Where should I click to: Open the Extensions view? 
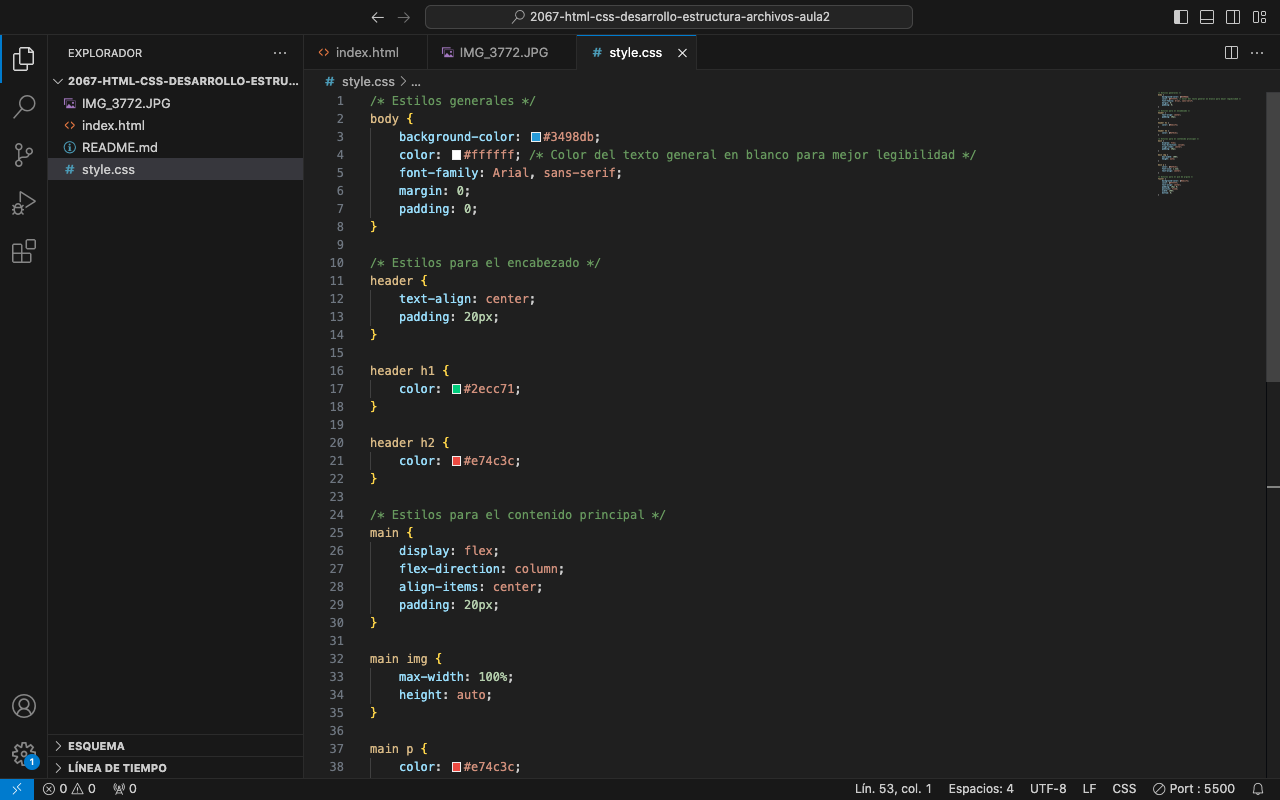(24, 251)
